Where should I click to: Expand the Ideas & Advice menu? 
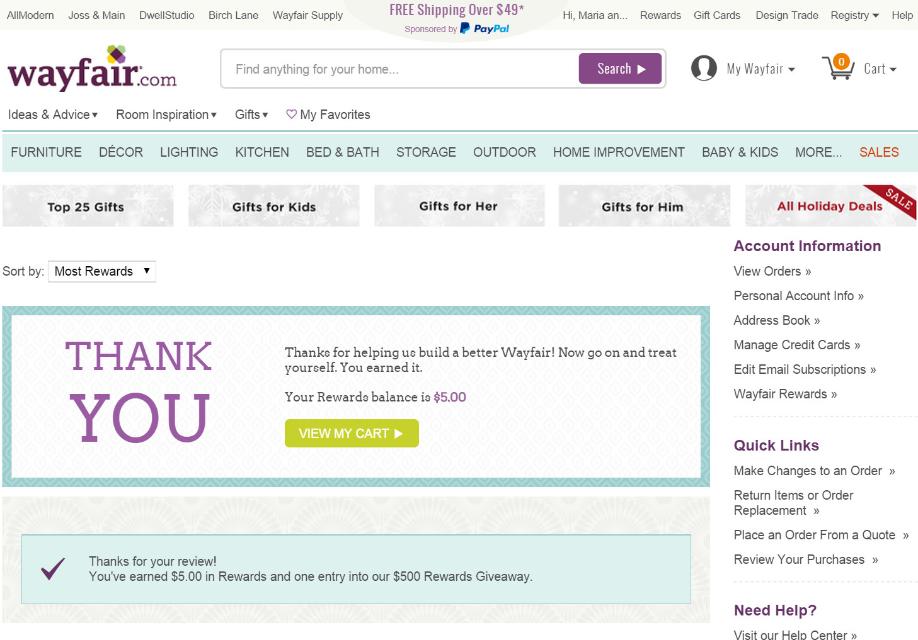pyautogui.click(x=53, y=115)
